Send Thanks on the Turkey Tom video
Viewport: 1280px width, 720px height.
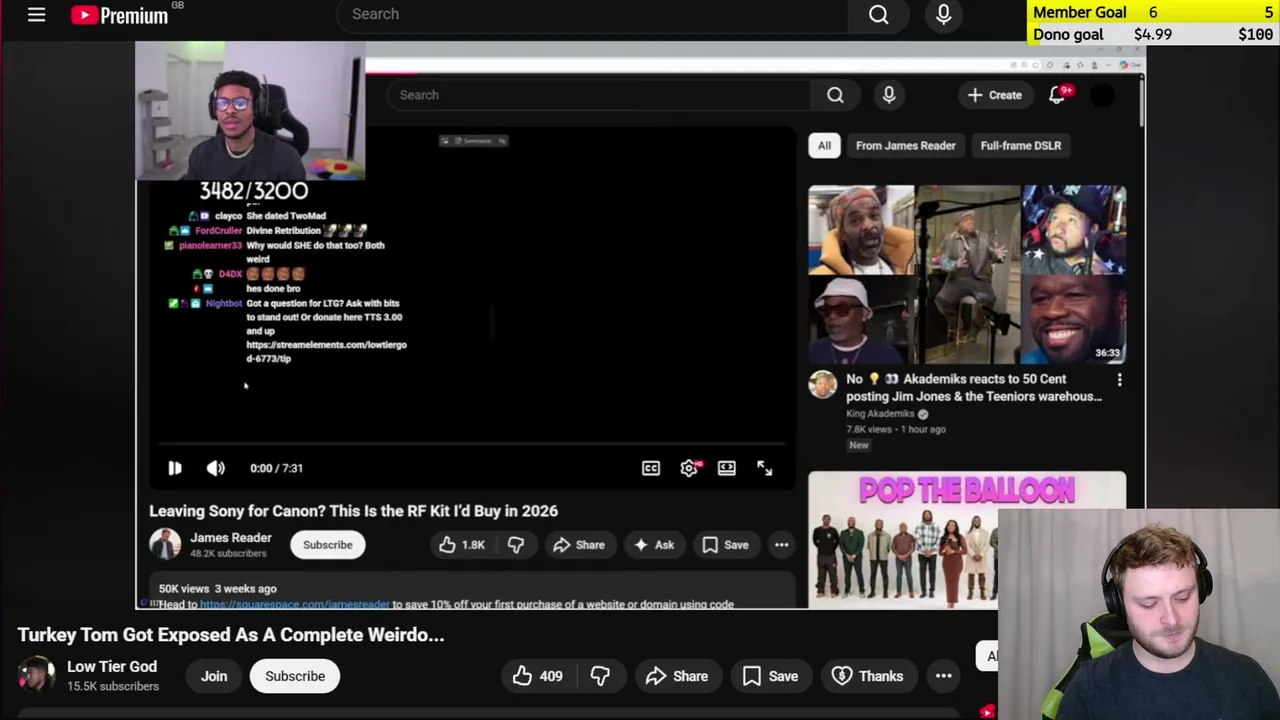(868, 676)
